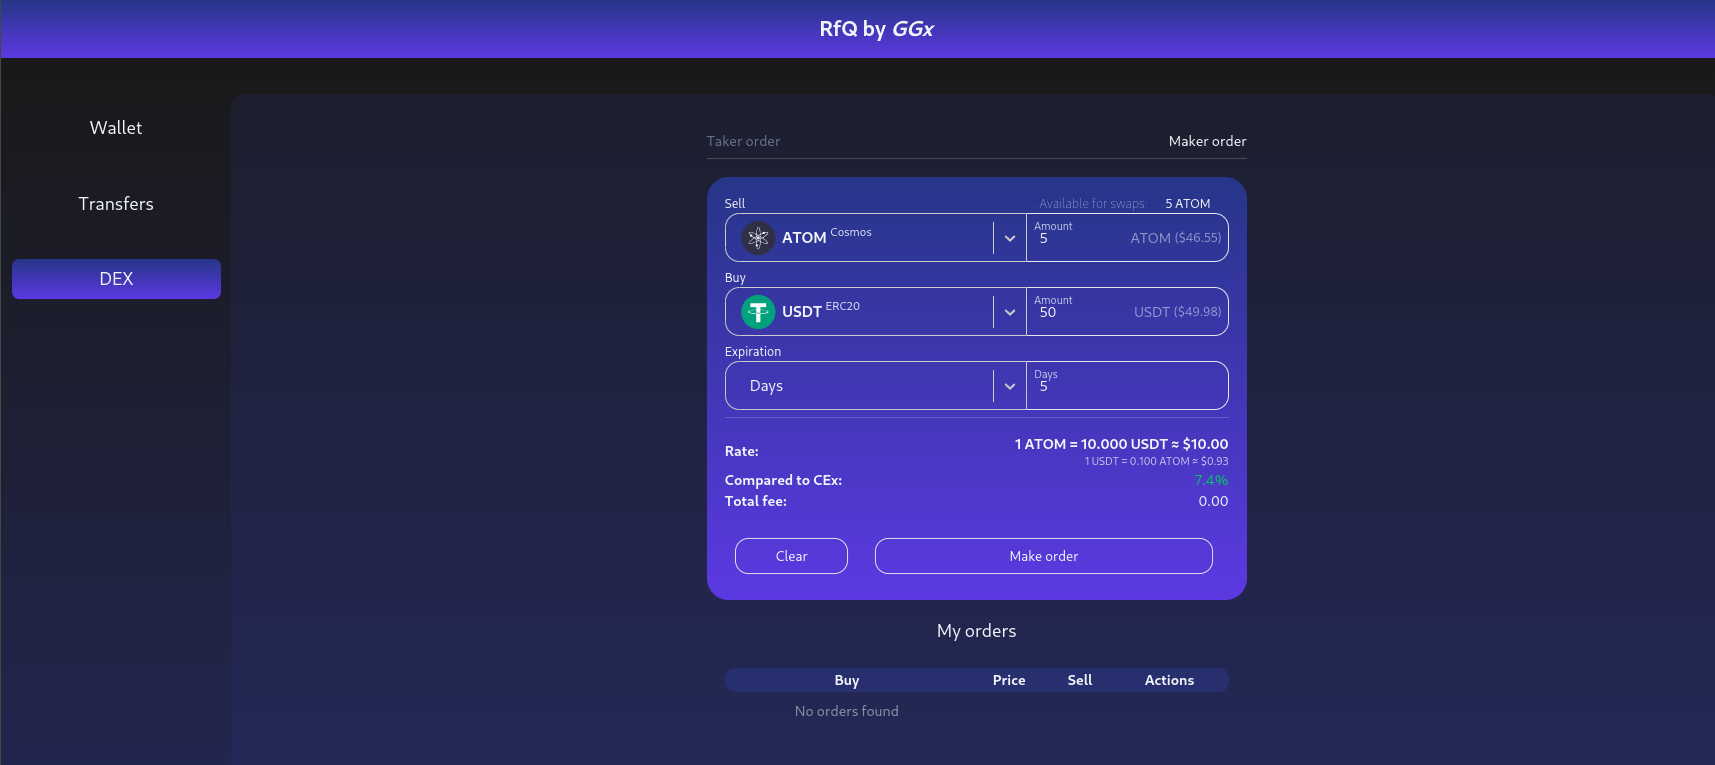Click the ATOM ($46.55) value hint
This screenshot has height=765, width=1715.
coord(1175,238)
